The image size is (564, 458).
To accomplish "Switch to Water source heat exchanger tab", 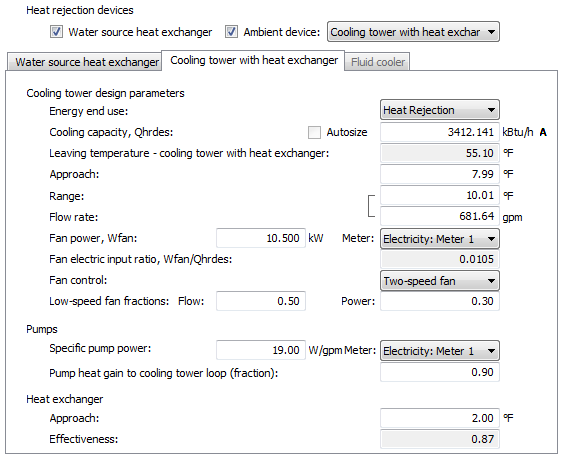I will [x=85, y=62].
